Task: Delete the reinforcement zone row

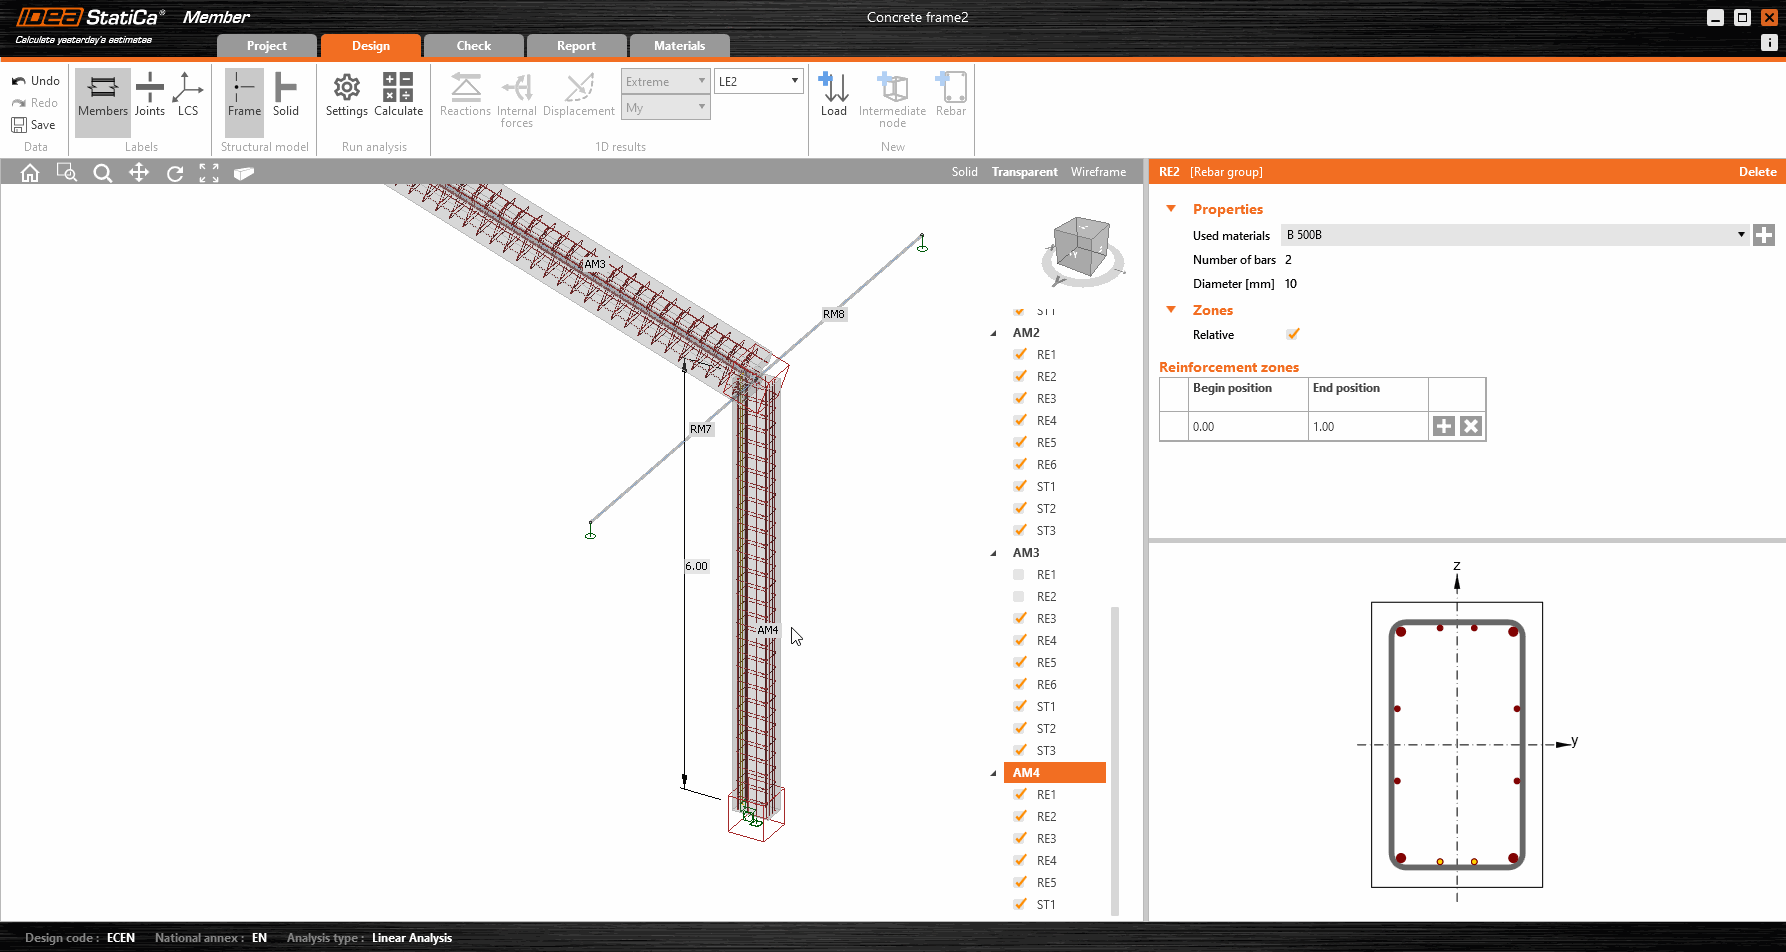Action: click(1470, 427)
